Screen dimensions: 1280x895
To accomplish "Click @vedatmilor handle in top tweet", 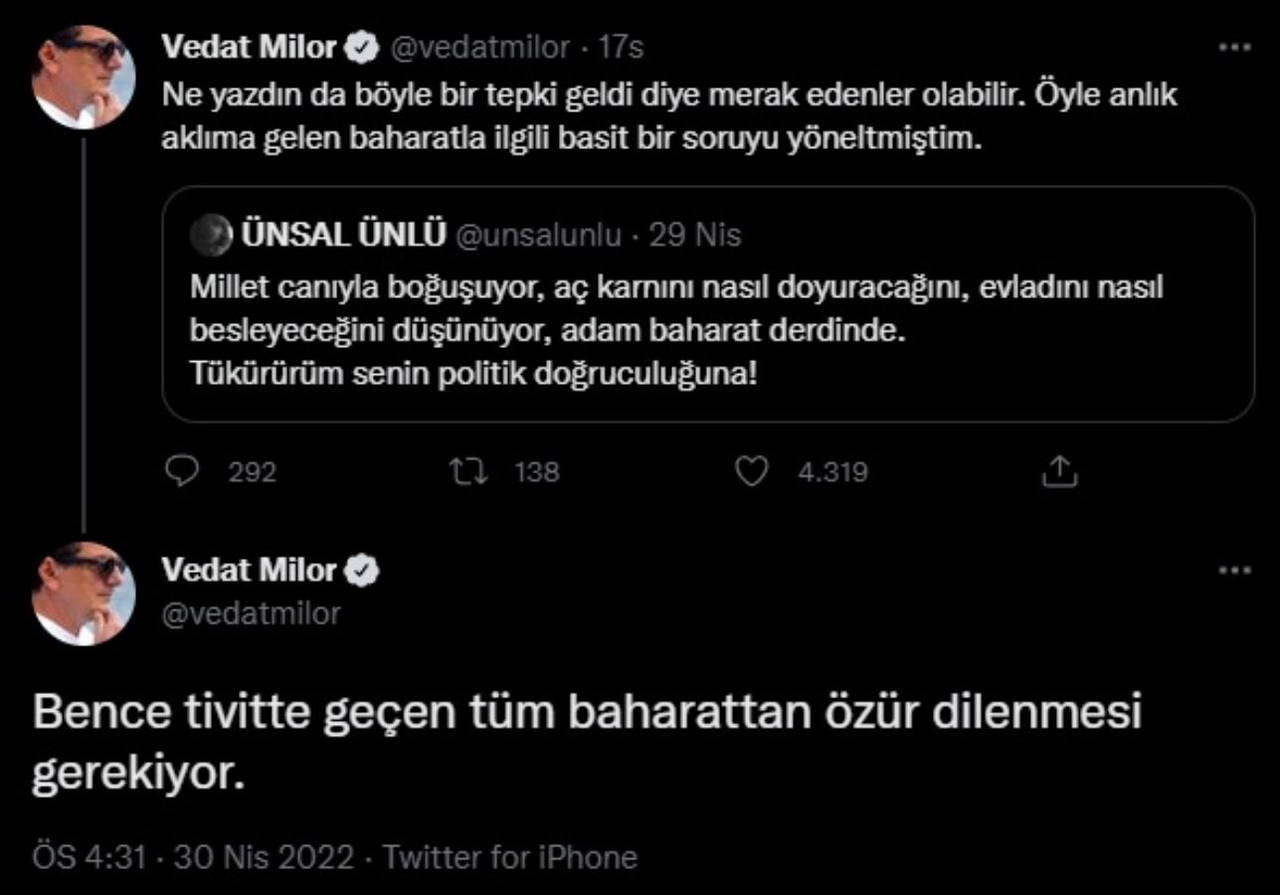I will coord(478,47).
